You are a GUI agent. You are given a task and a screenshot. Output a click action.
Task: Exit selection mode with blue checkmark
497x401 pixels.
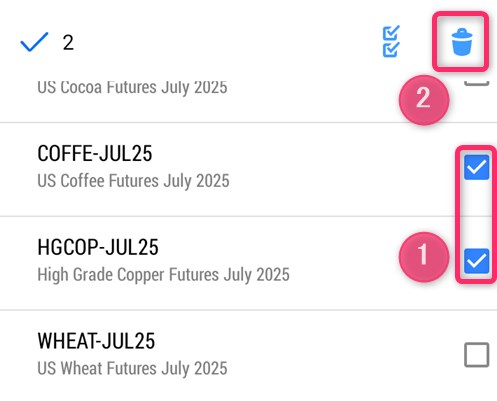34,42
